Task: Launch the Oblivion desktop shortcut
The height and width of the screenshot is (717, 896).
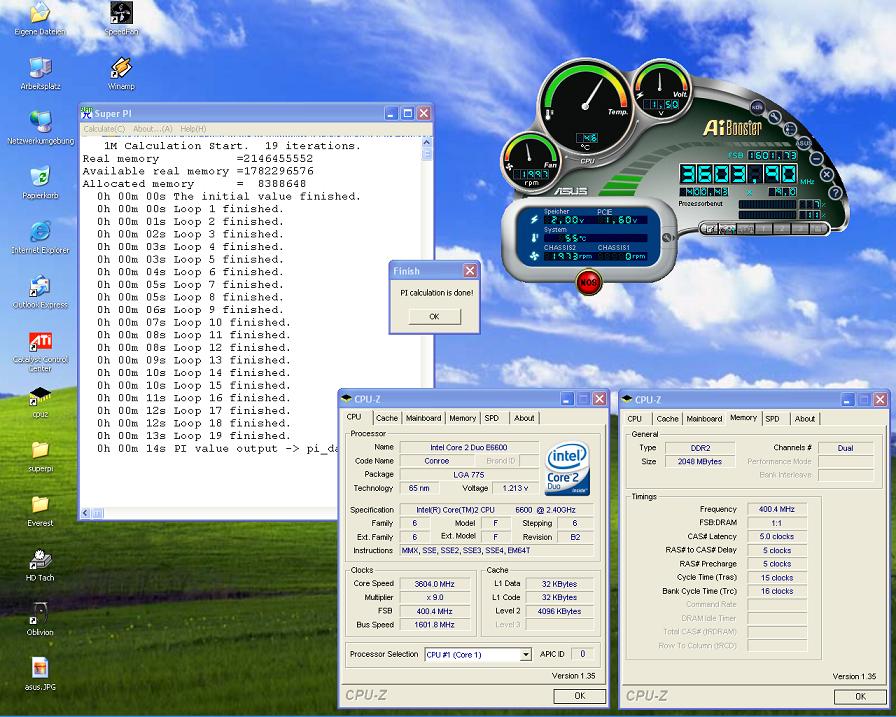Action: (40, 619)
